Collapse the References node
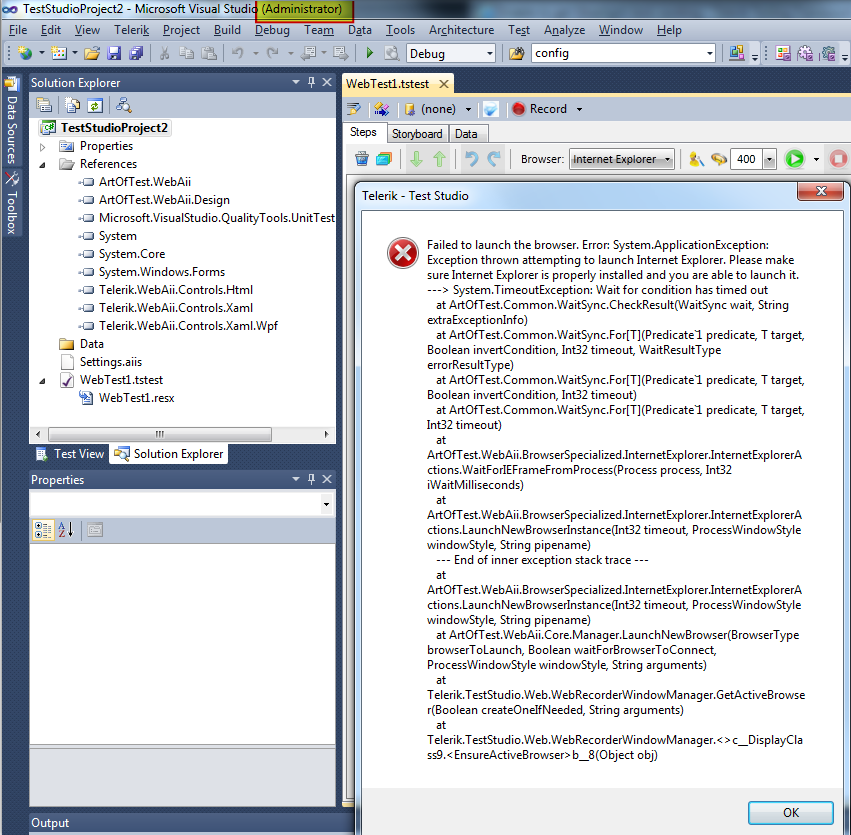 43,164
